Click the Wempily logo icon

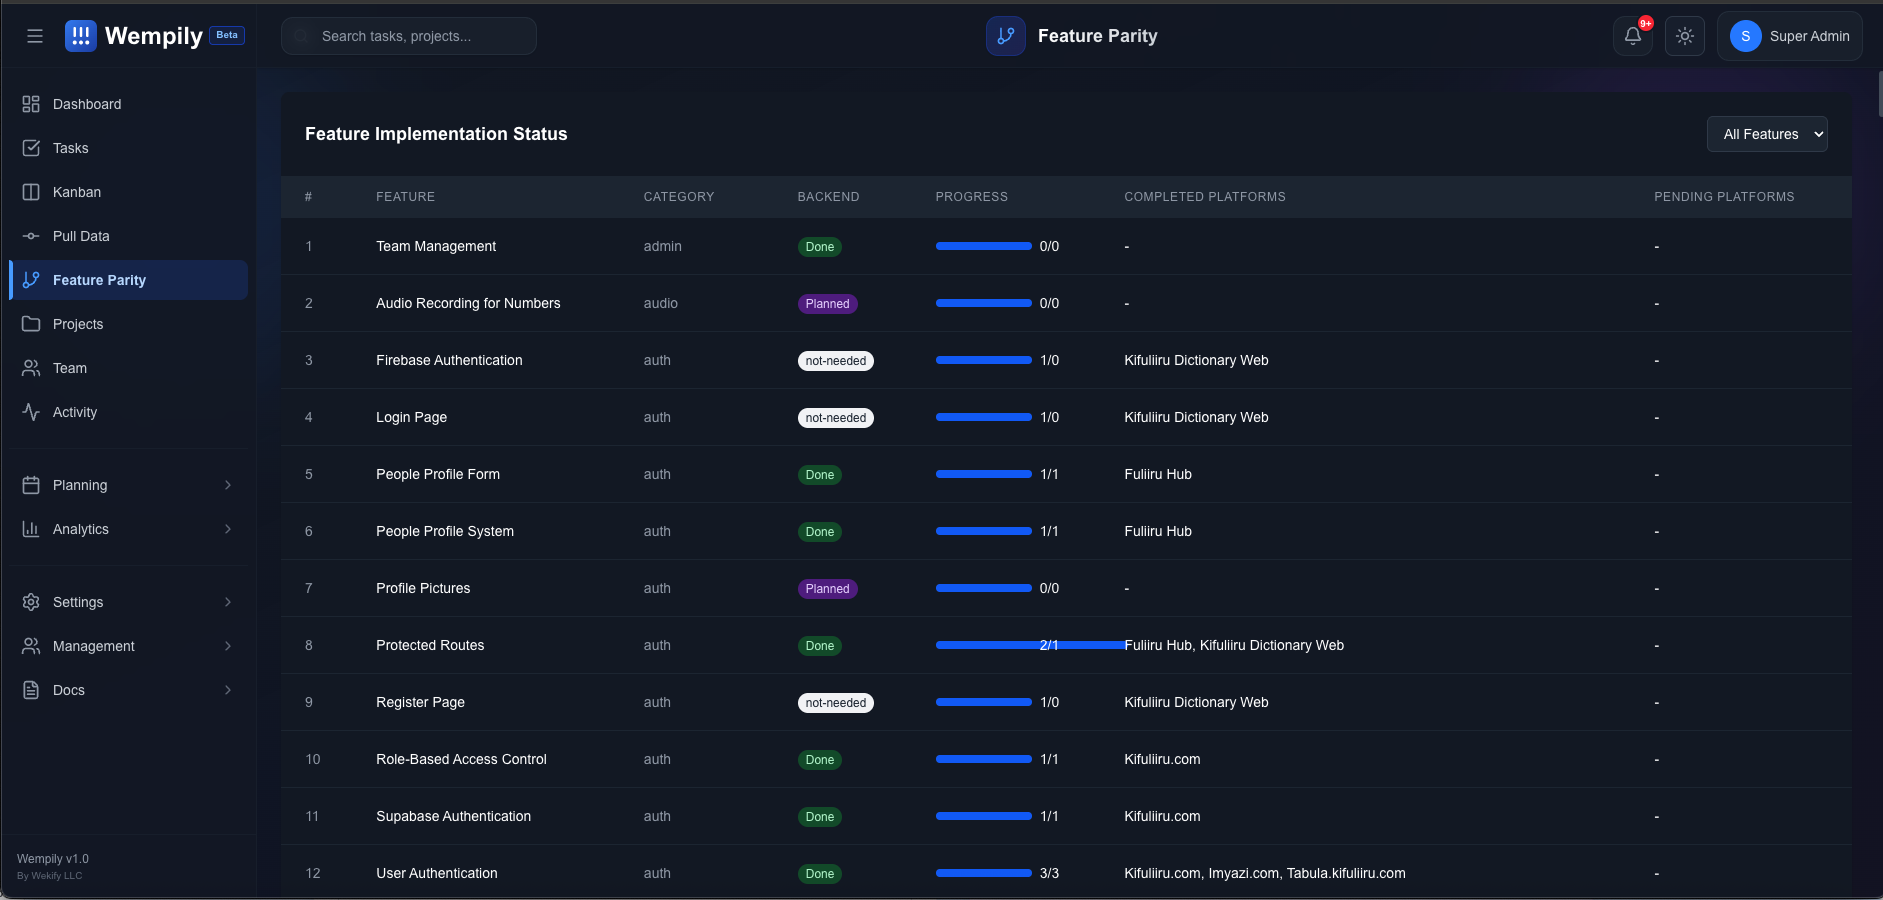[81, 36]
